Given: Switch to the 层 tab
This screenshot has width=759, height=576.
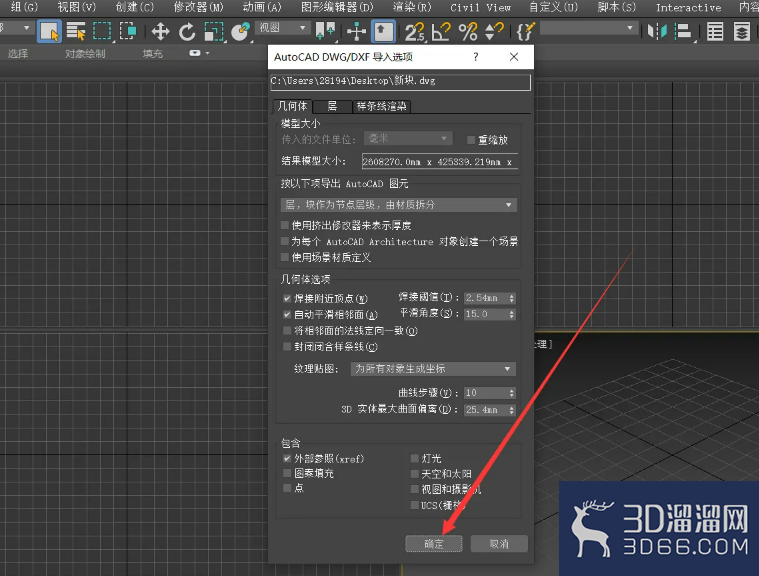Looking at the screenshot, I should tap(332, 106).
